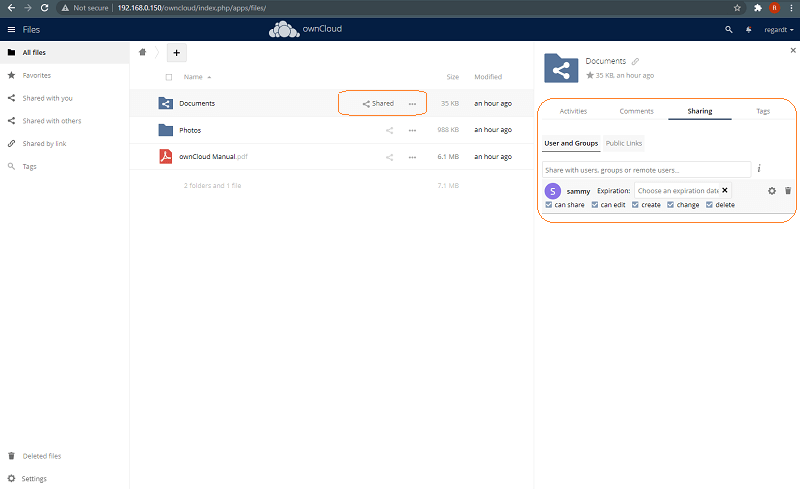Bookmark this page with star icon
The width and height of the screenshot is (800, 490).
pyautogui.click(x=737, y=8)
